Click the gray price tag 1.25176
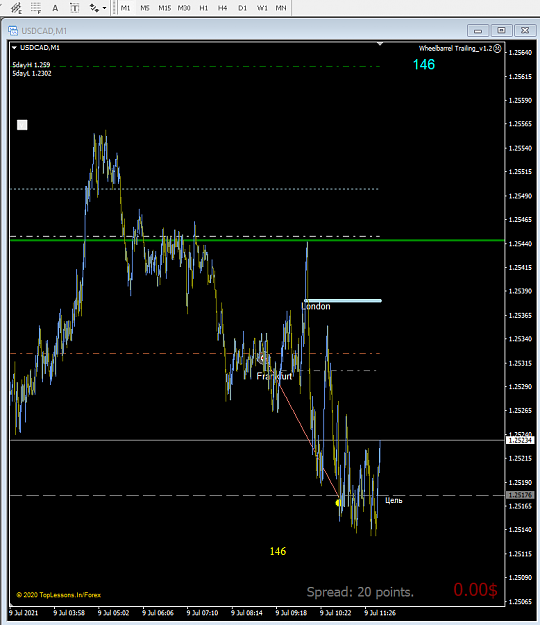540x625 pixels. (x=520, y=495)
